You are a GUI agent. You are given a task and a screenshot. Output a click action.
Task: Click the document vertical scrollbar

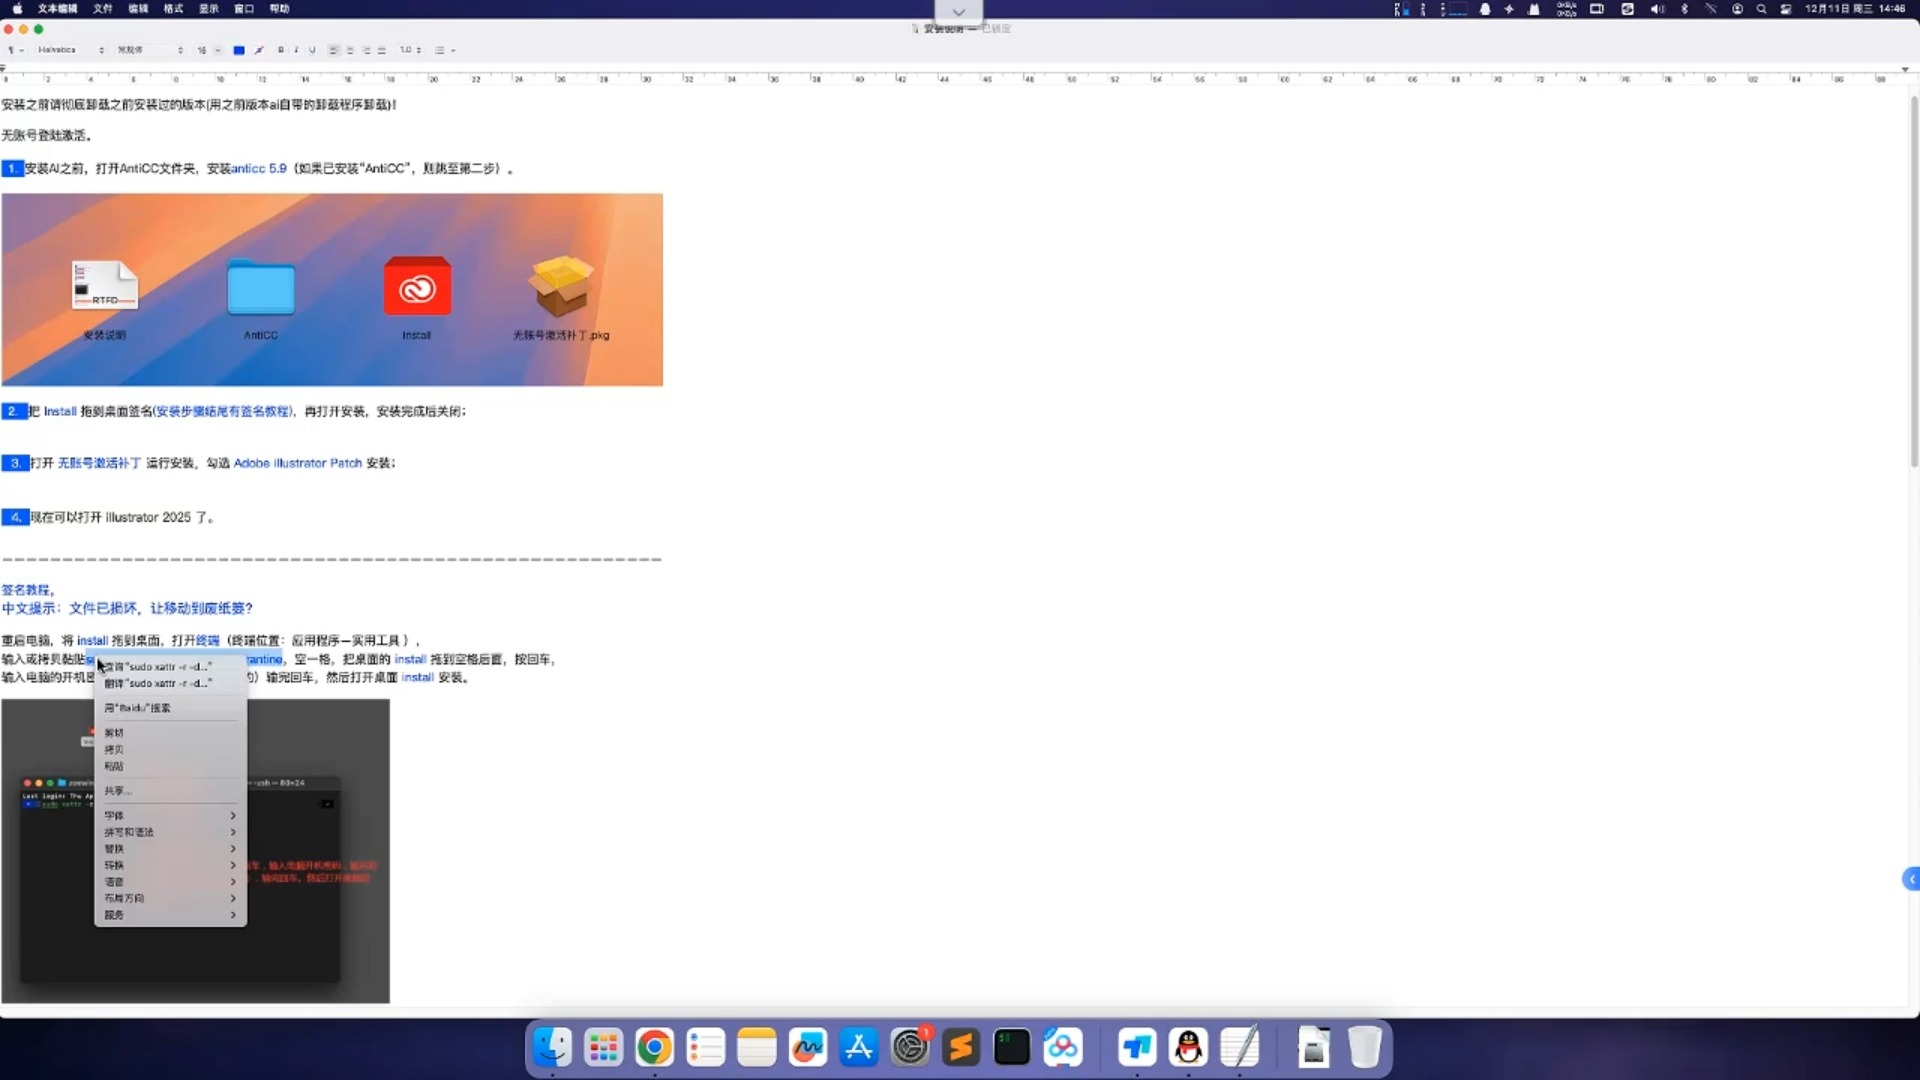1914,280
